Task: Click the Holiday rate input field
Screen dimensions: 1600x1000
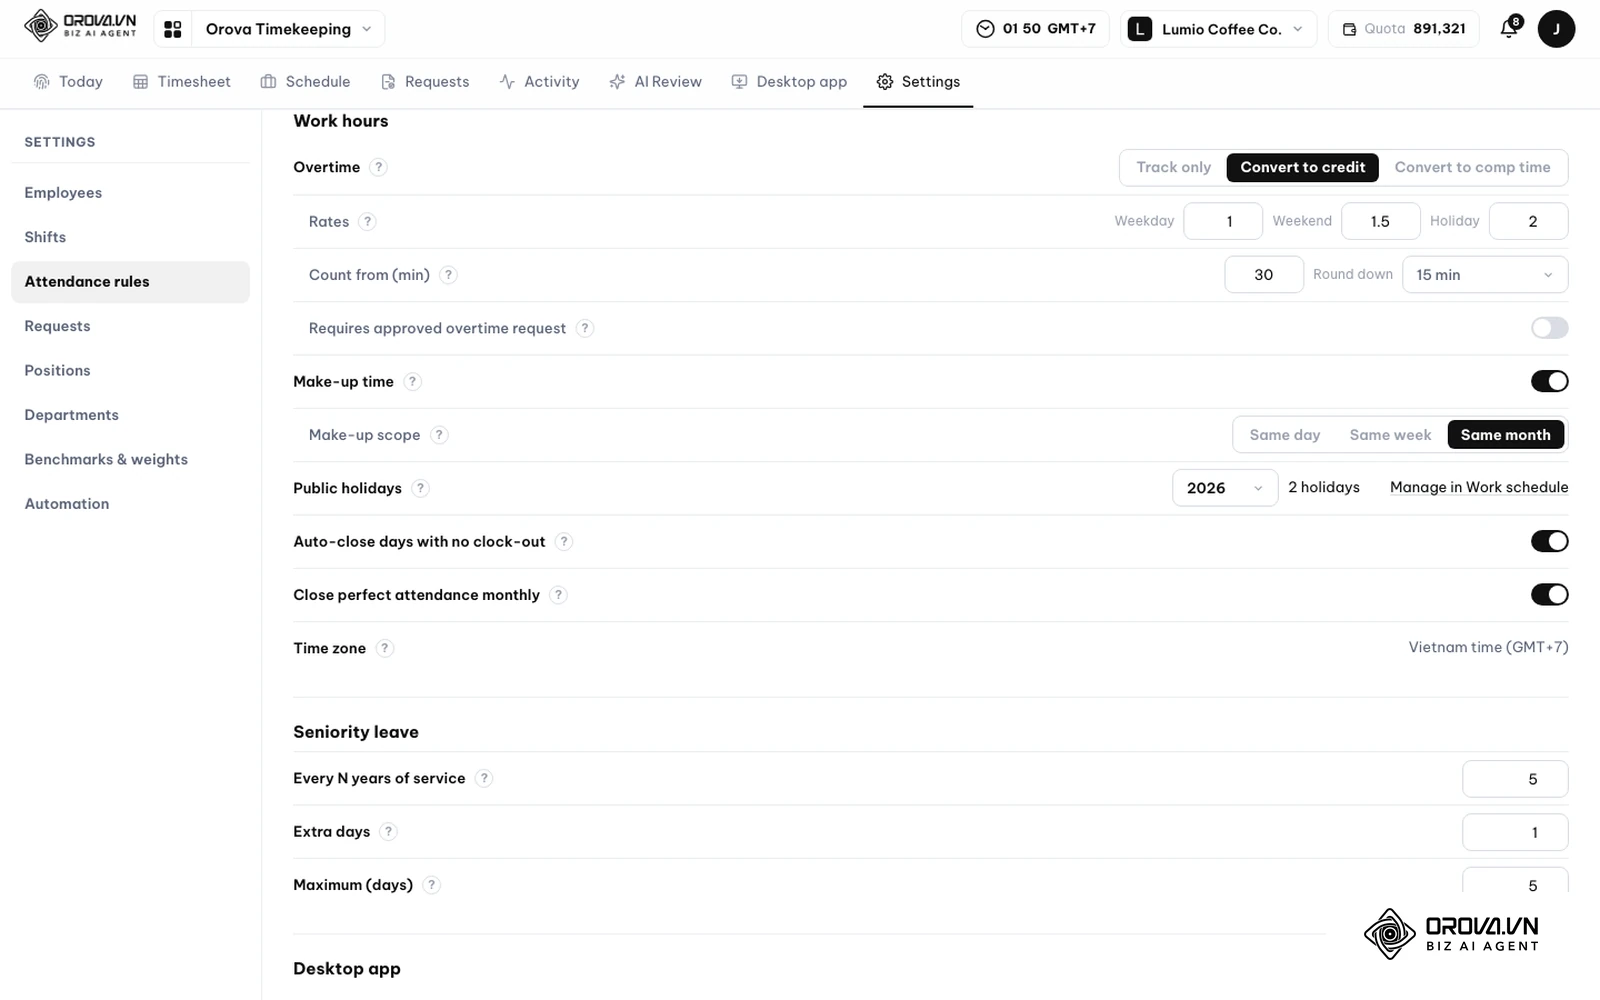Action: 1528,222
